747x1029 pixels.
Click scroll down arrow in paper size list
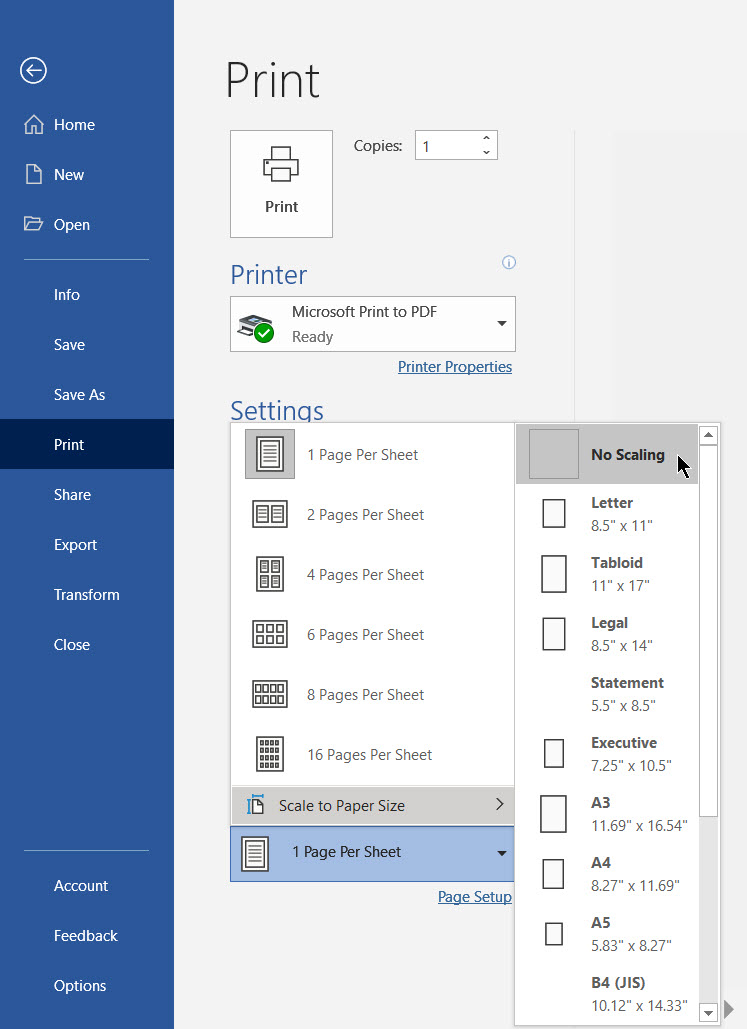pyautogui.click(x=708, y=1012)
